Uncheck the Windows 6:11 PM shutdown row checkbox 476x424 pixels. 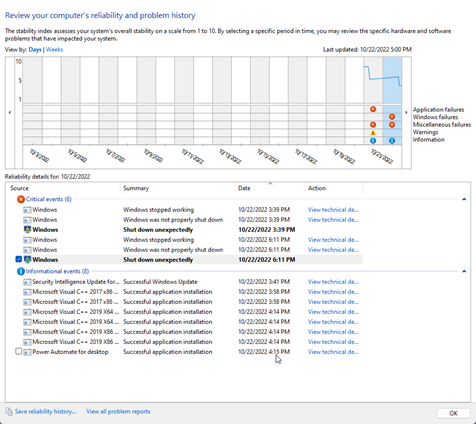(x=19, y=259)
